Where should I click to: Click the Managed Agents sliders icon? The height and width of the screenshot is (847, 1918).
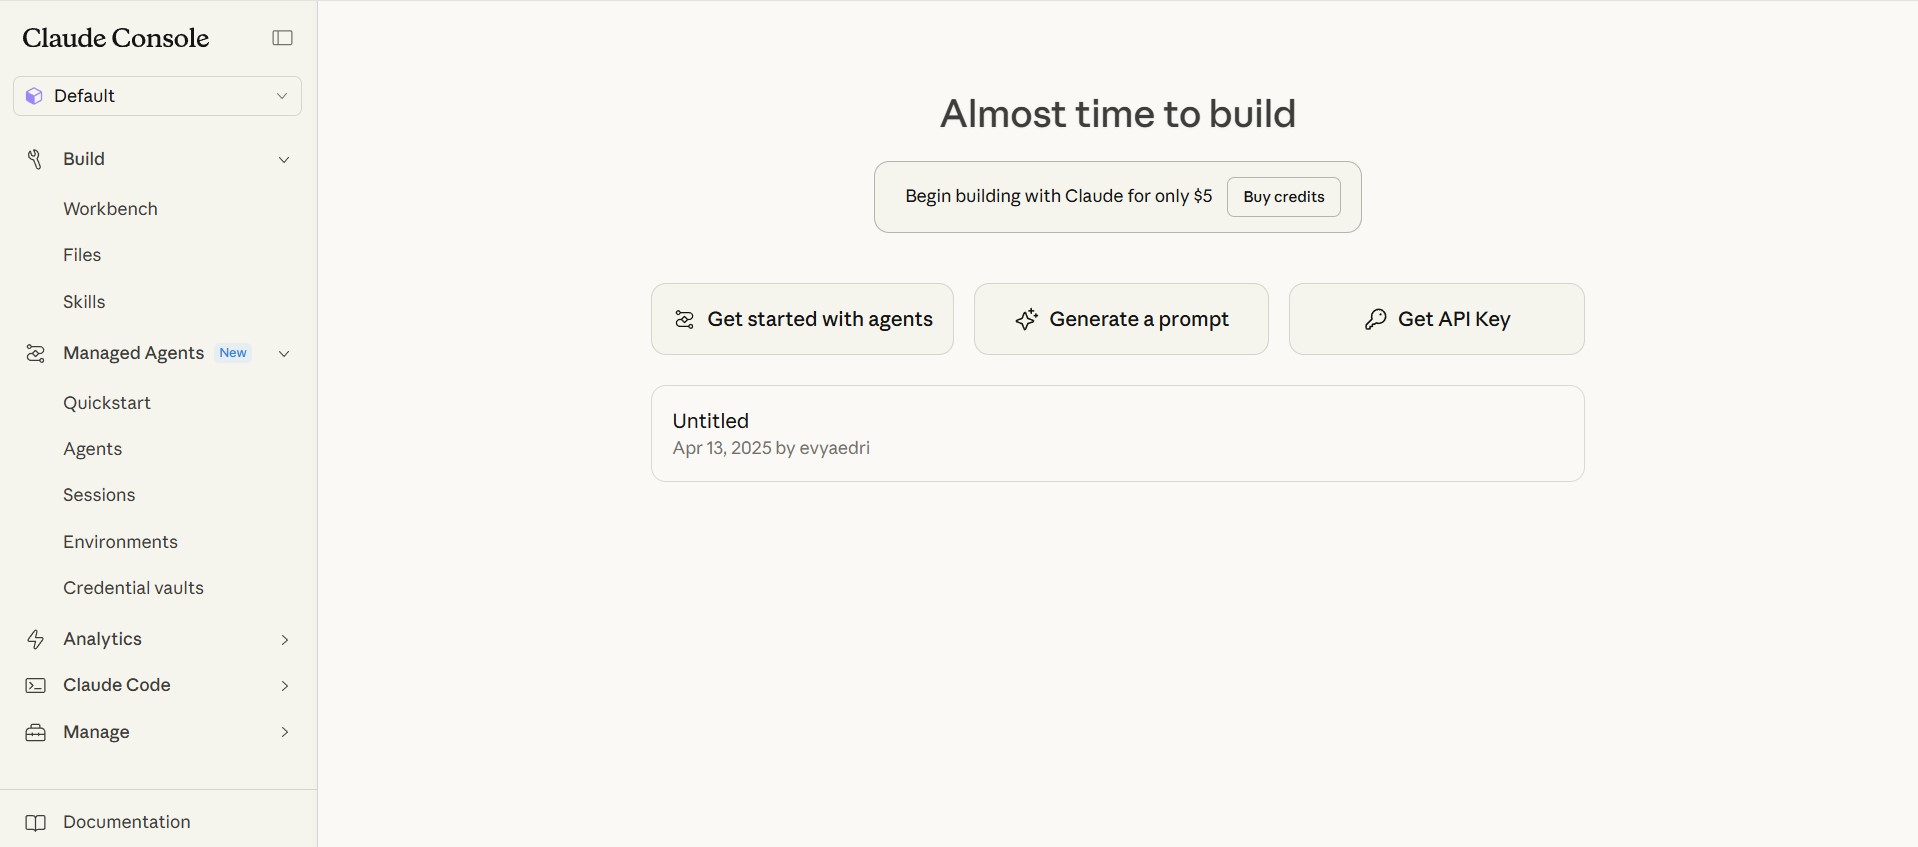(x=35, y=353)
